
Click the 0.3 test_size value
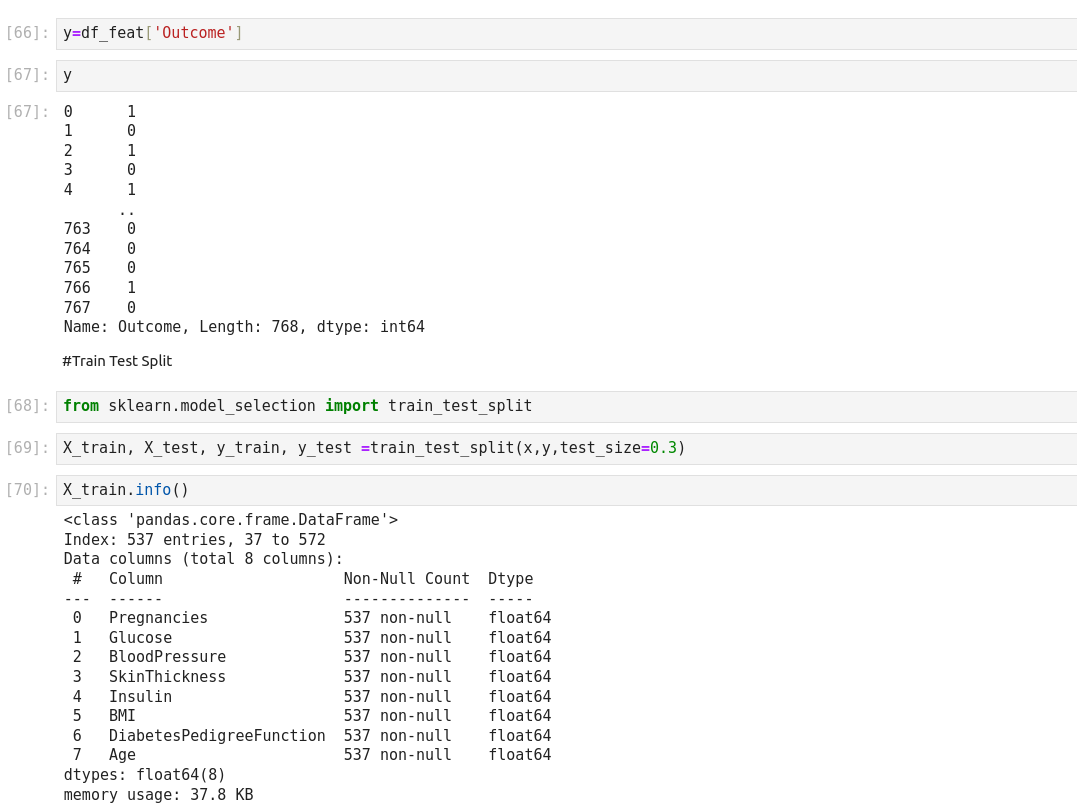click(x=663, y=448)
